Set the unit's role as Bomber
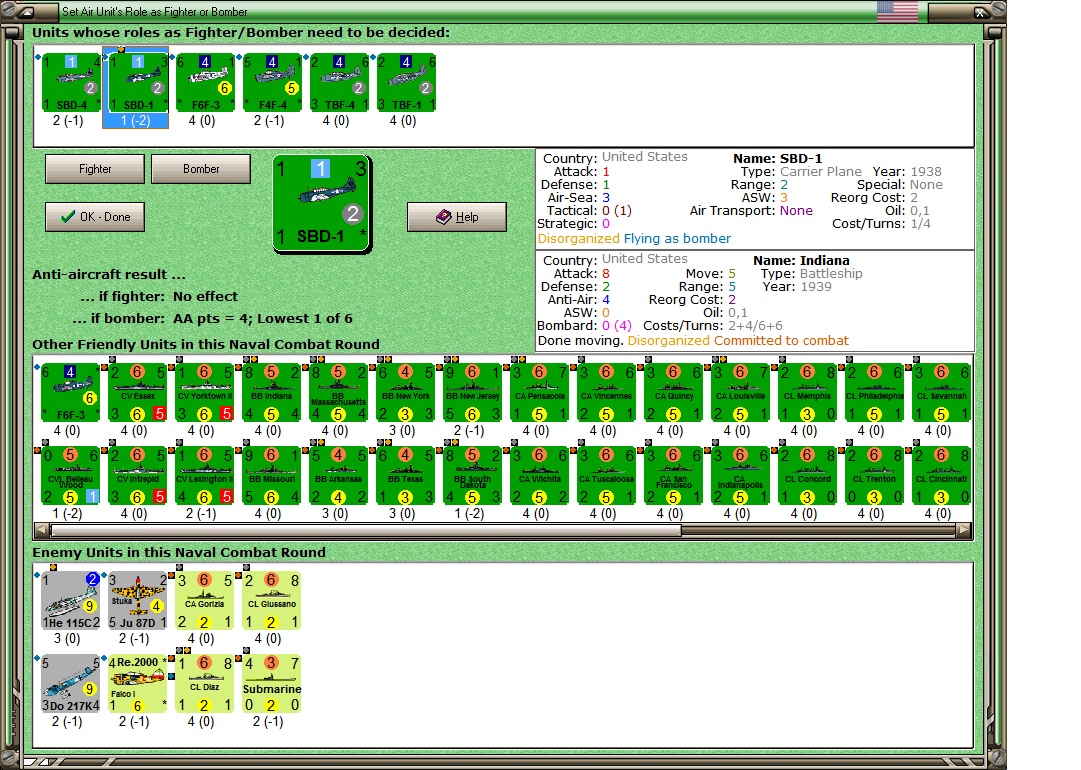This screenshot has width=1081, height=770. 201,169
